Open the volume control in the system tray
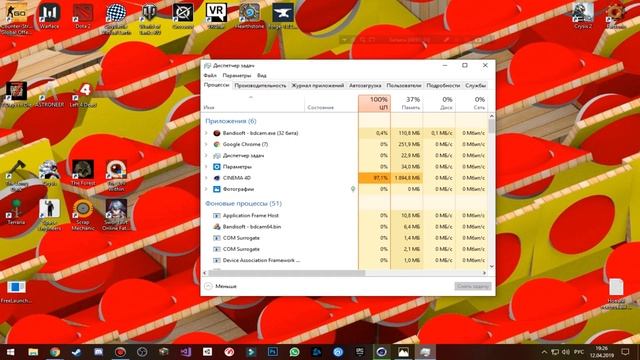This screenshot has height=360, width=640. [566, 352]
